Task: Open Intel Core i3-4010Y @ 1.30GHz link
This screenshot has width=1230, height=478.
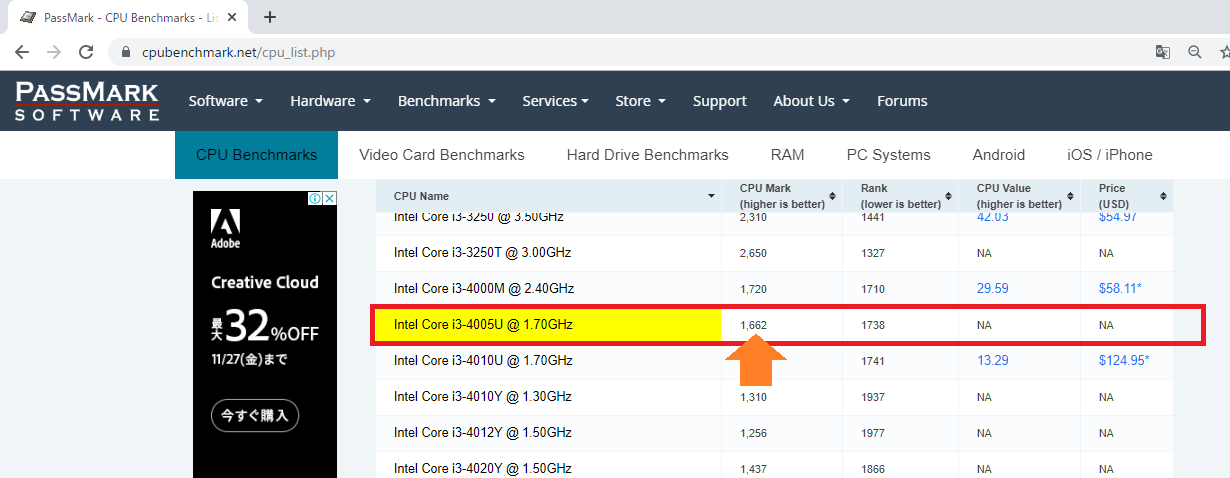Action: 483,397
